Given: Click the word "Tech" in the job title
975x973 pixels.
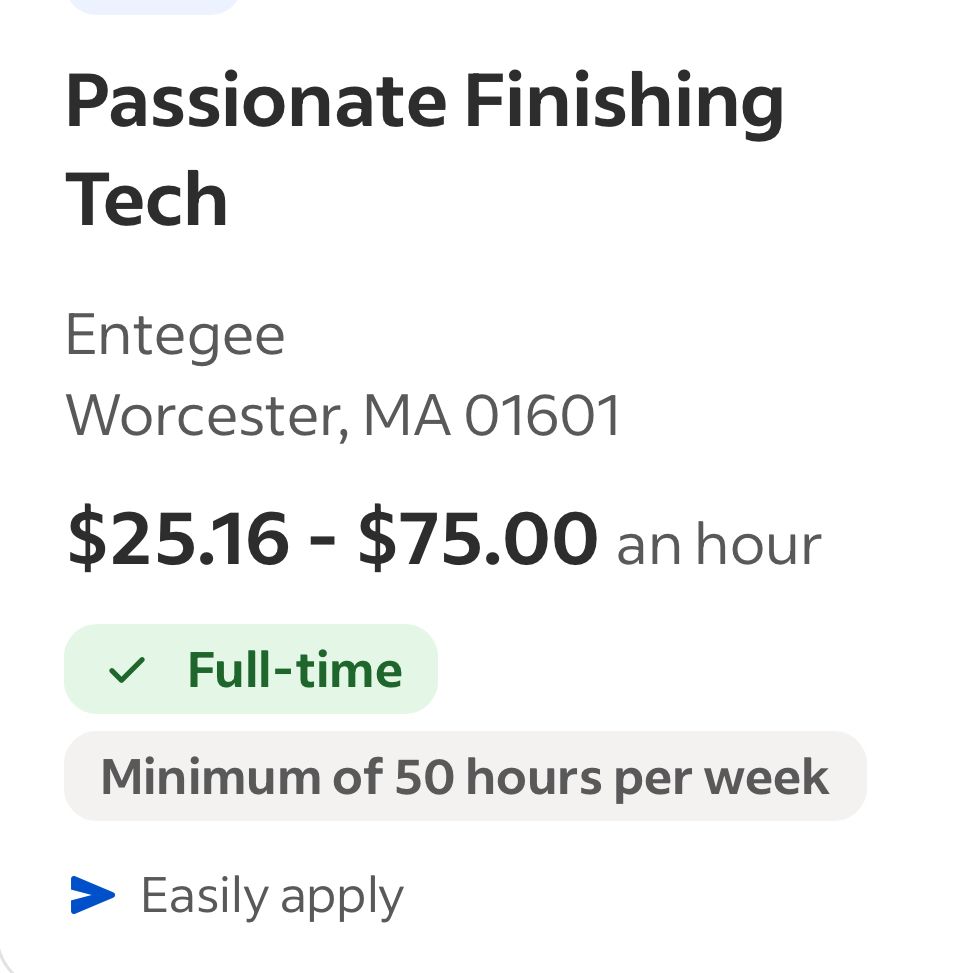Looking at the screenshot, I should click(x=147, y=200).
